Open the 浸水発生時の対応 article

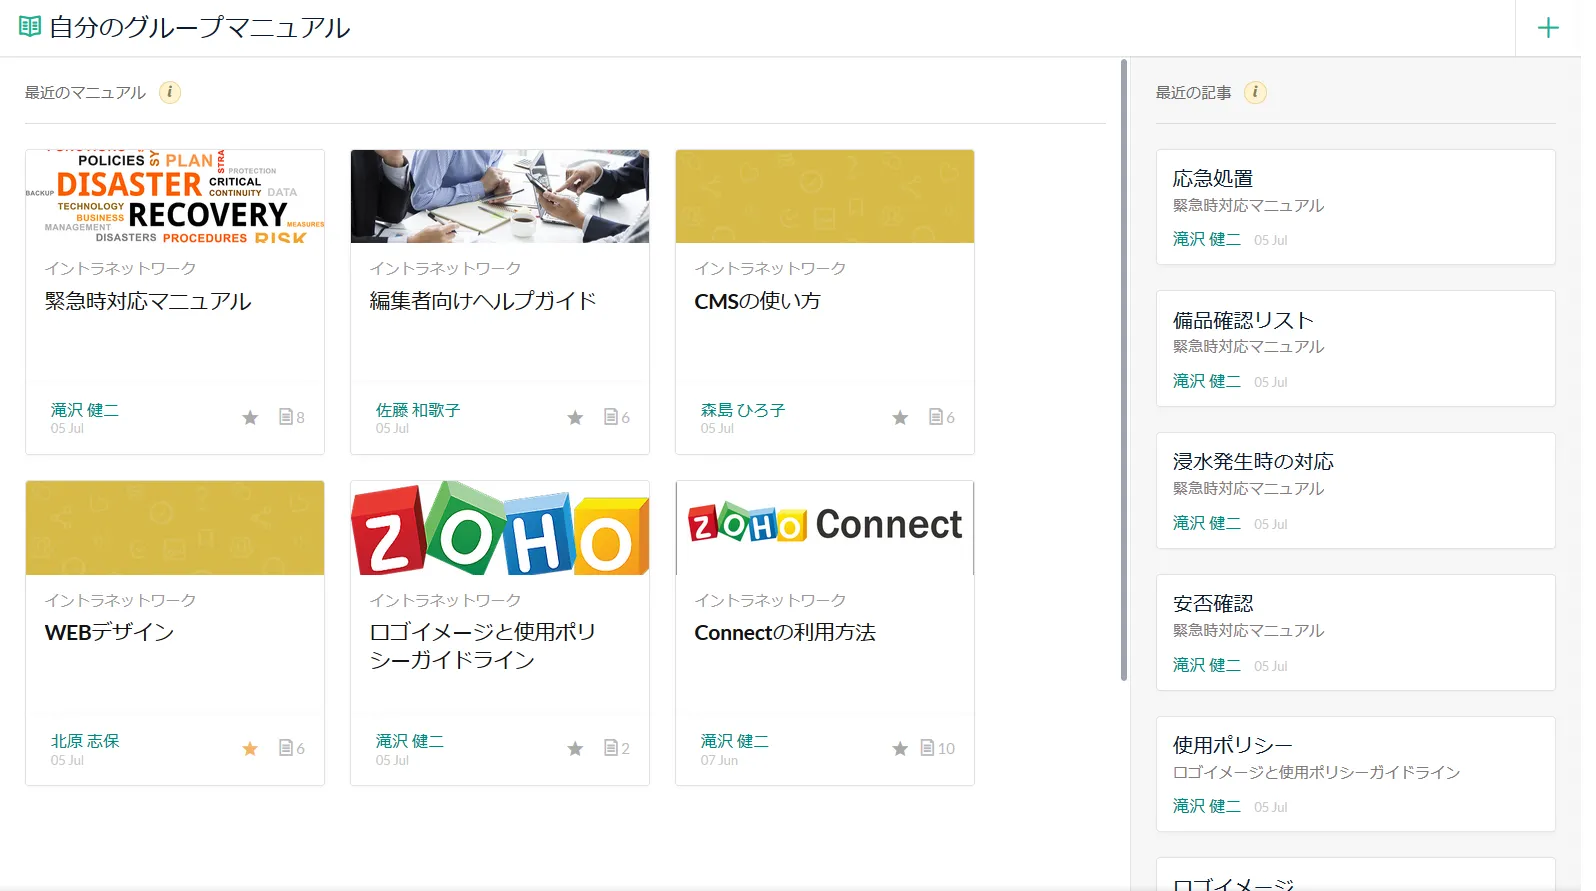pos(1252,462)
